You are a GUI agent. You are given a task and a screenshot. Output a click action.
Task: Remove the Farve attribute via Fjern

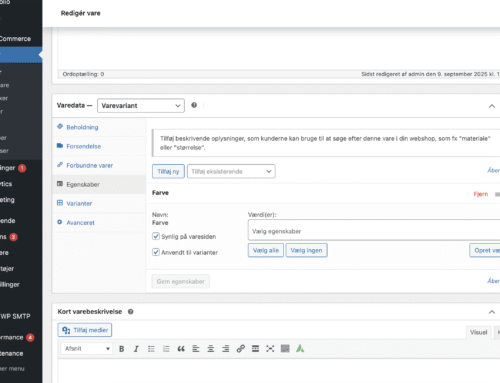click(481, 194)
